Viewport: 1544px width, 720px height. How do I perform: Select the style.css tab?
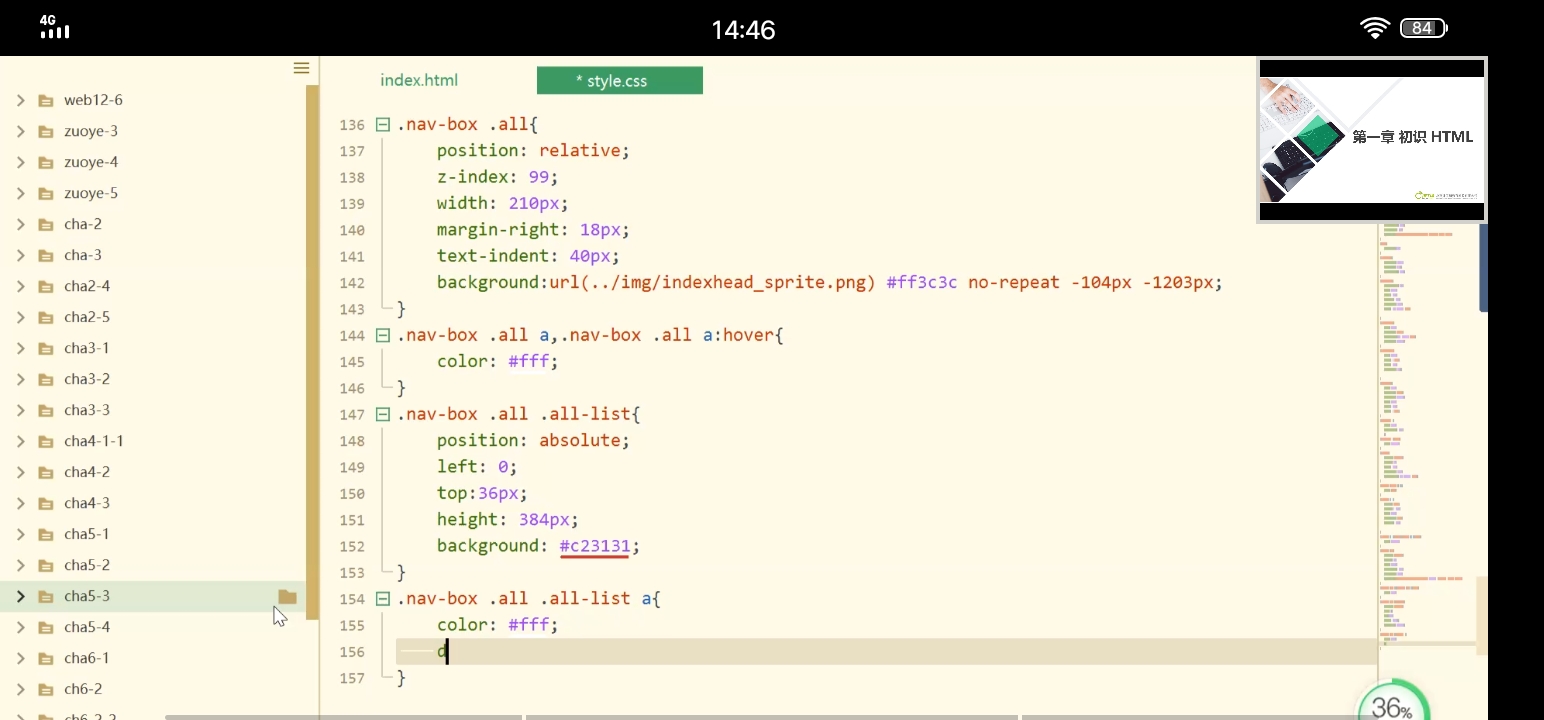[619, 81]
